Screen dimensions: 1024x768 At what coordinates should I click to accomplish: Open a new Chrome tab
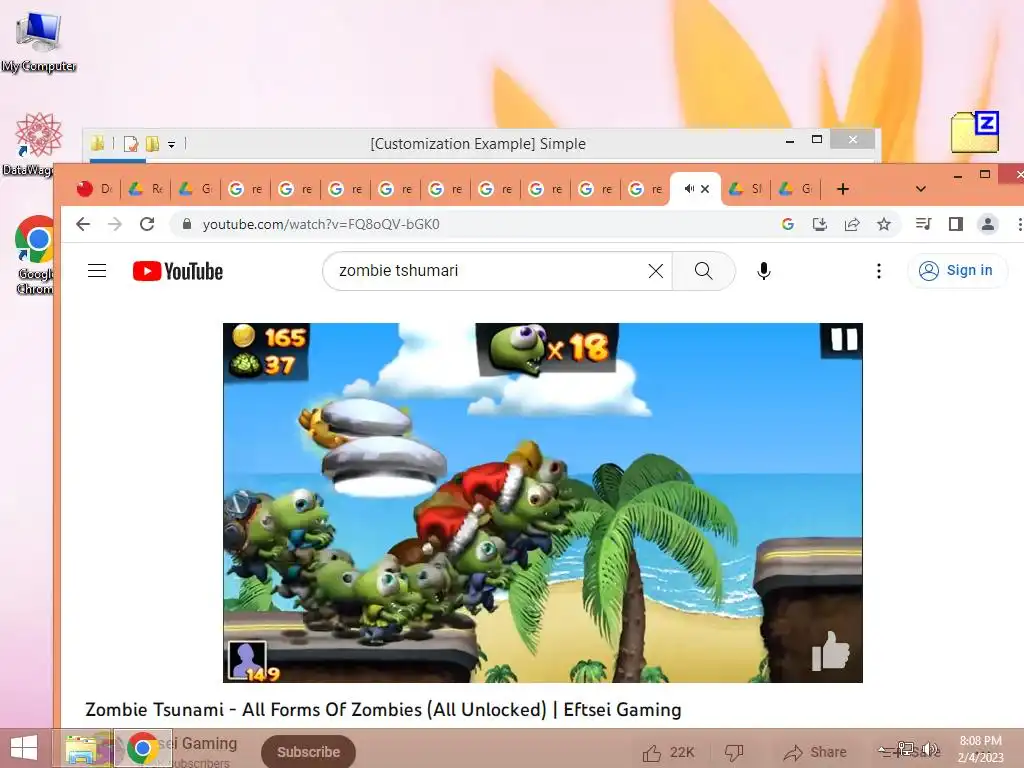coord(842,189)
